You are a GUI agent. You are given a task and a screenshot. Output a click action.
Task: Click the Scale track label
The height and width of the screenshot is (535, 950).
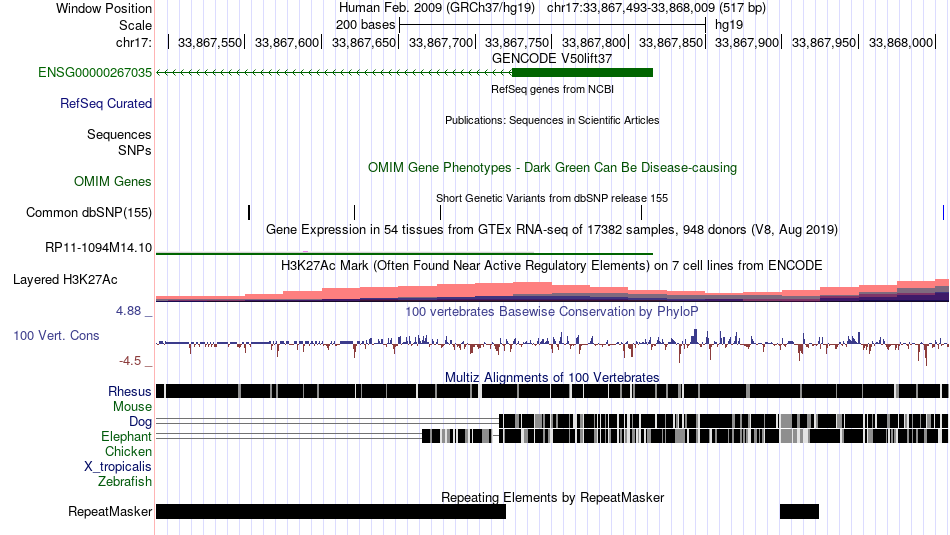[x=136, y=26]
